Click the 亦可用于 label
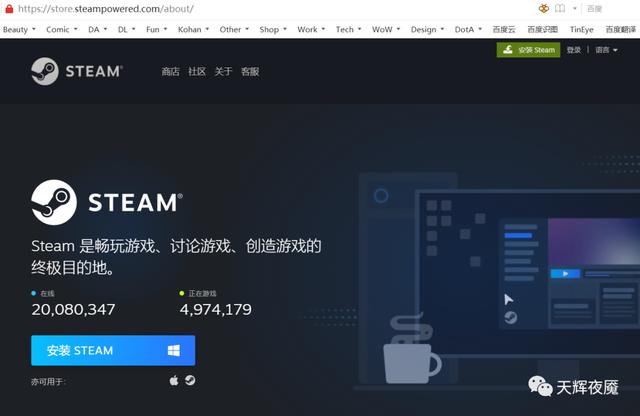The height and width of the screenshot is (416, 640). coord(48,382)
